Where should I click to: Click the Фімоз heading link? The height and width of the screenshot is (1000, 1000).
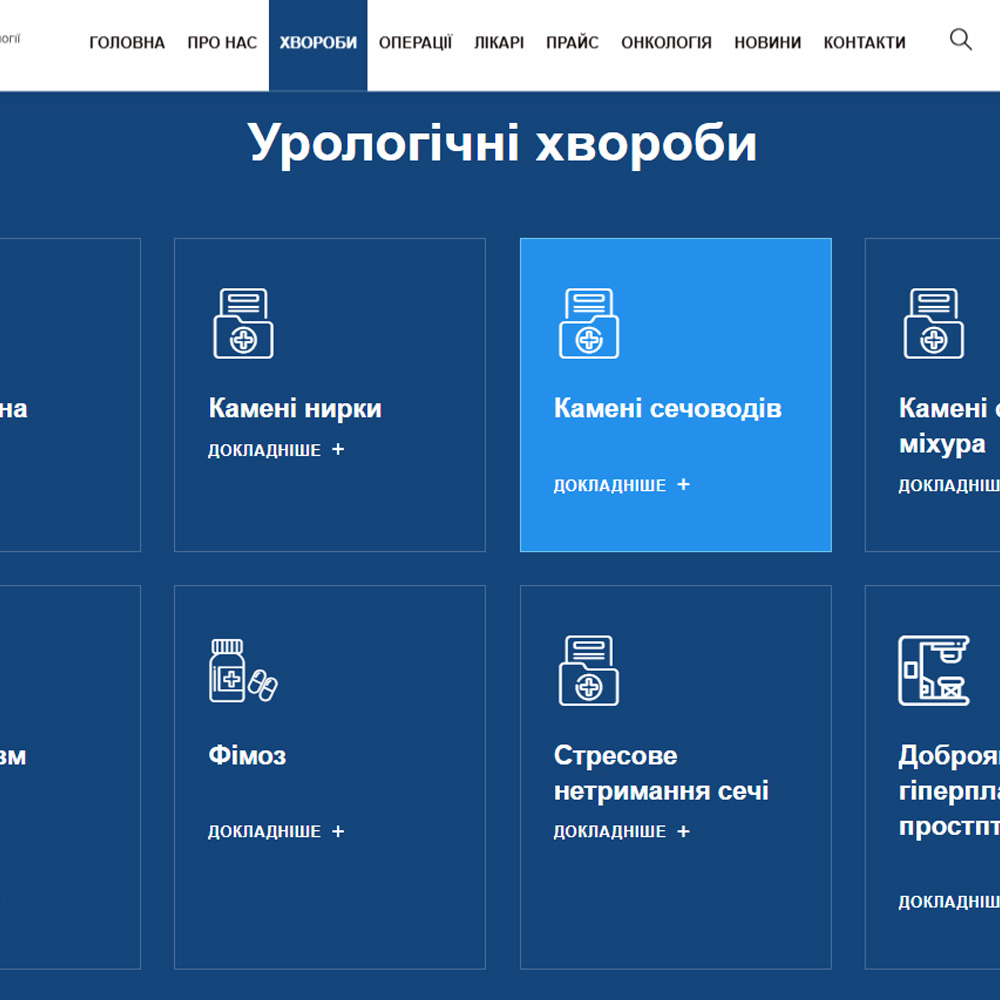[247, 756]
